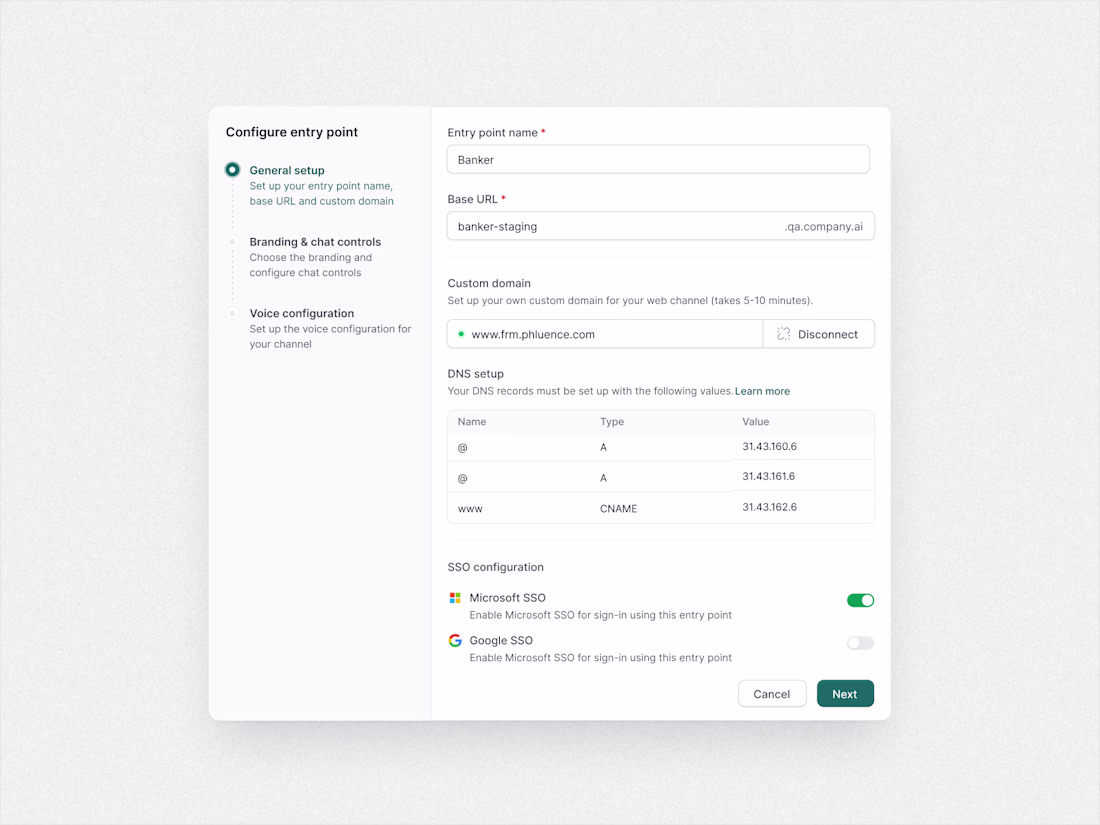Click the Voice configuration step dot

click(x=232, y=313)
